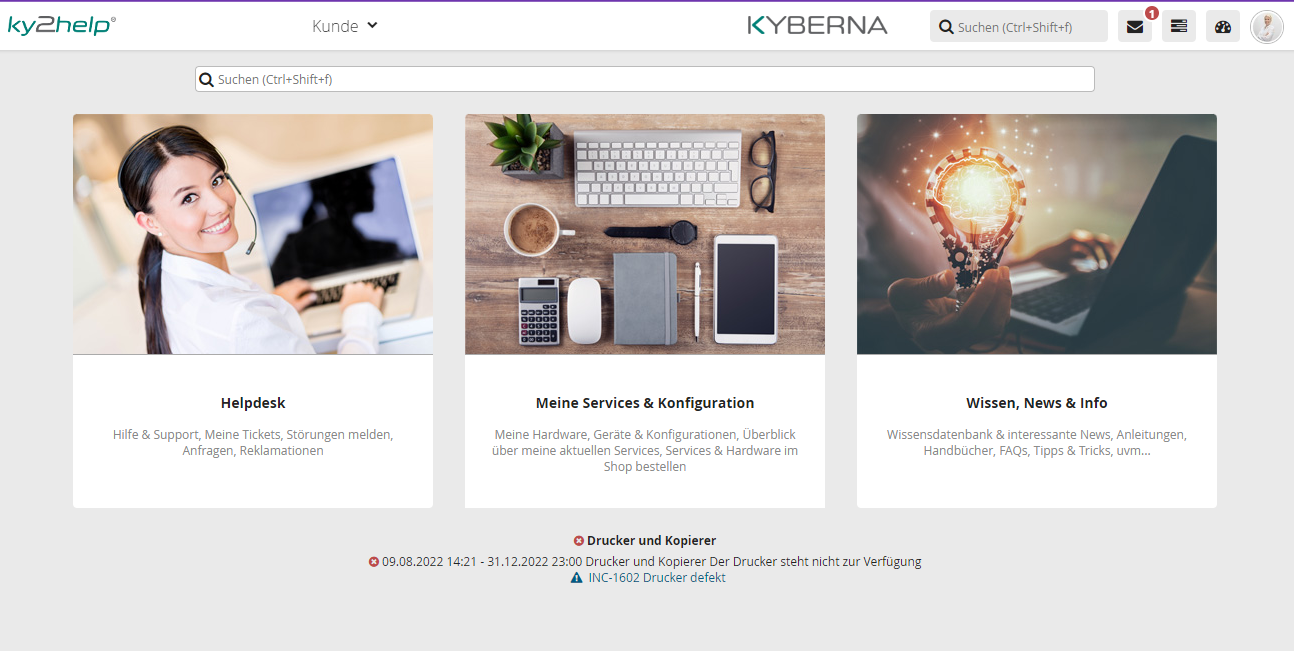Open the user profile avatar
Image resolution: width=1294 pixels, height=651 pixels.
pyautogui.click(x=1267, y=27)
